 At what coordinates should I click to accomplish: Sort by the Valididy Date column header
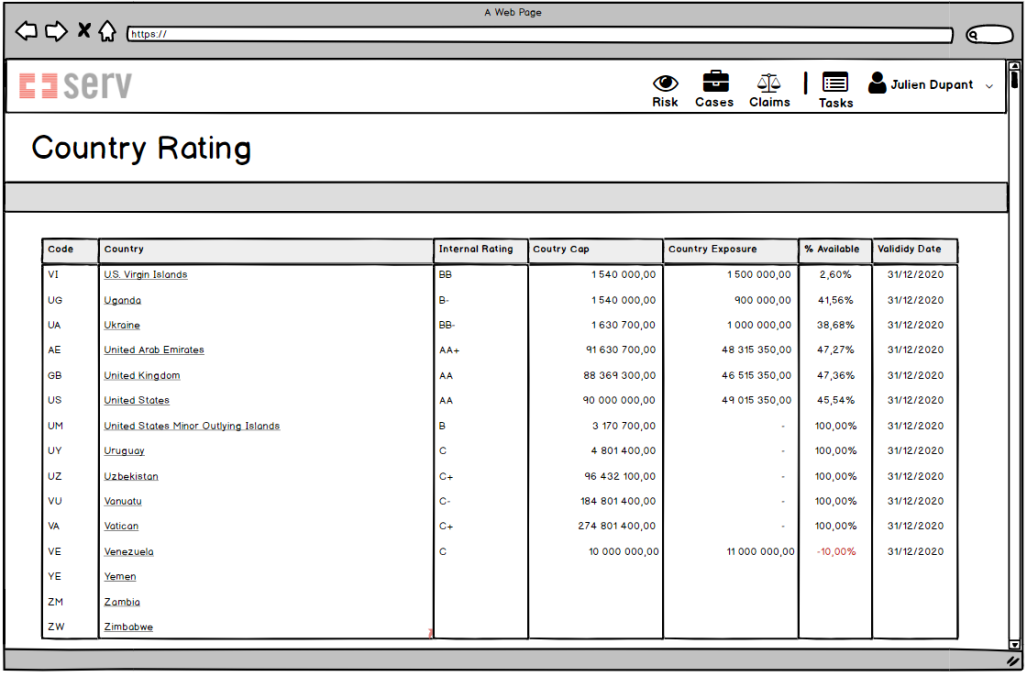(x=915, y=251)
